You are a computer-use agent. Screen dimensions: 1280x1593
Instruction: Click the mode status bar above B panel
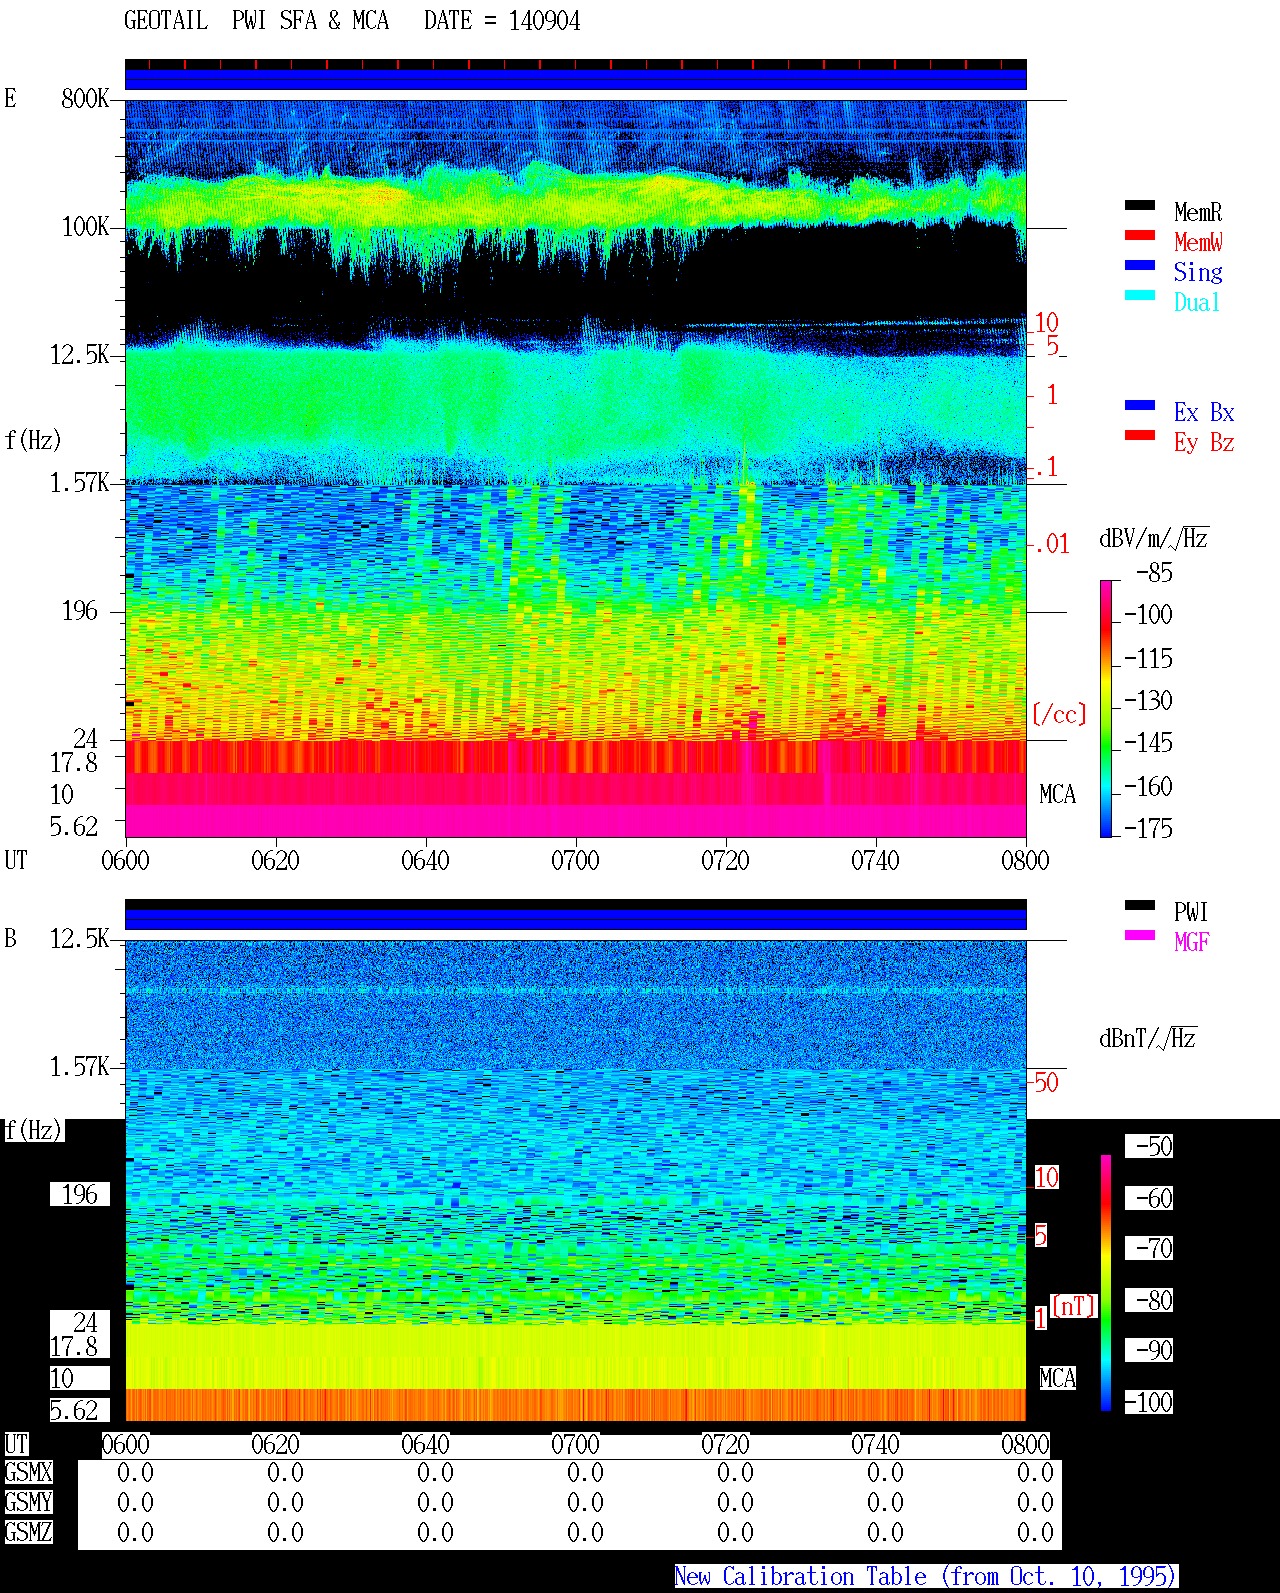pyautogui.click(x=575, y=914)
